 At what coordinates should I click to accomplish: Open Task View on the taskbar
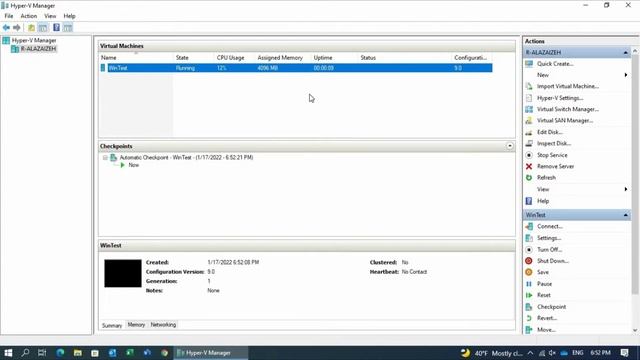coord(42,353)
